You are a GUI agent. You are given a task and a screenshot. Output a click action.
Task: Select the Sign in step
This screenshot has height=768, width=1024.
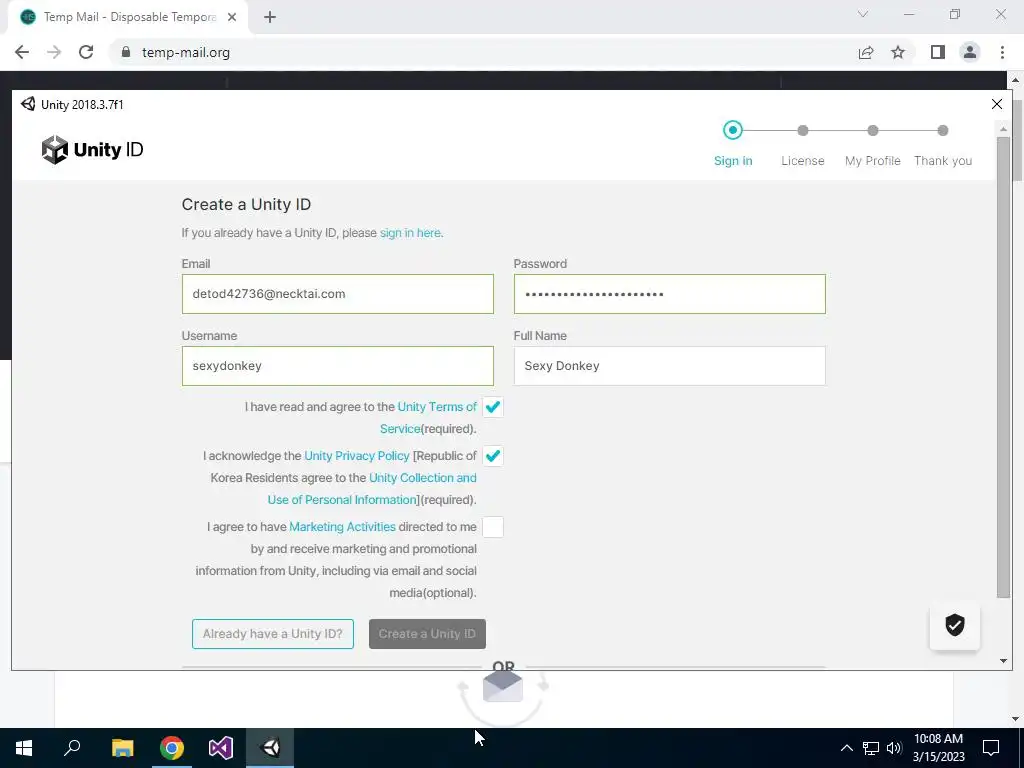tap(733, 144)
